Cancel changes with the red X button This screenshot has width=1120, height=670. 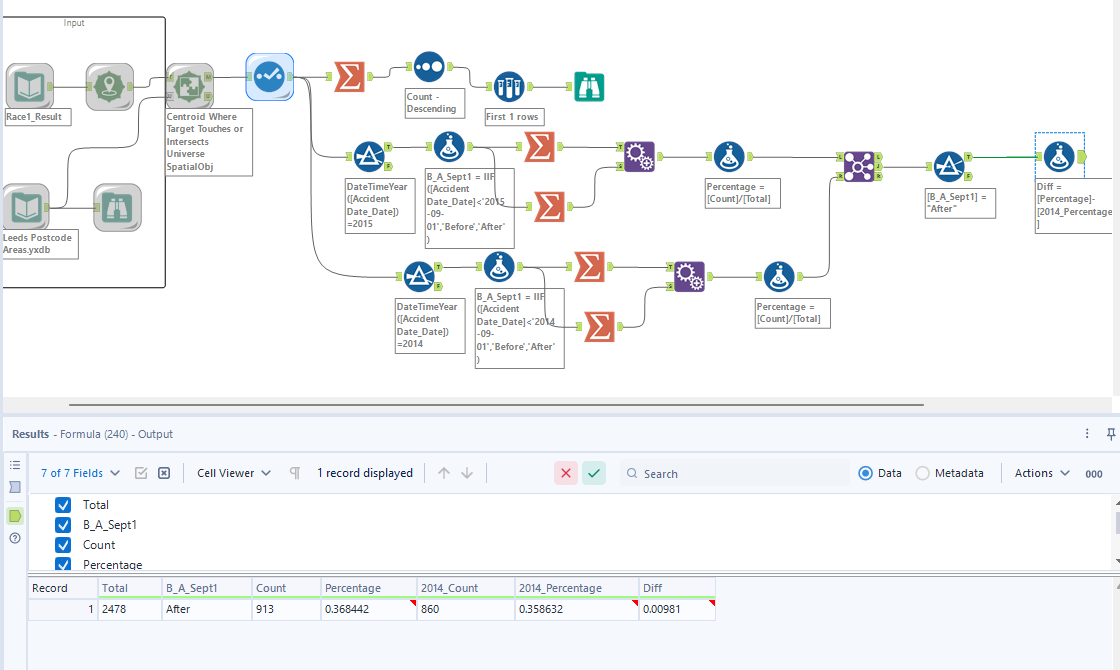tap(565, 472)
